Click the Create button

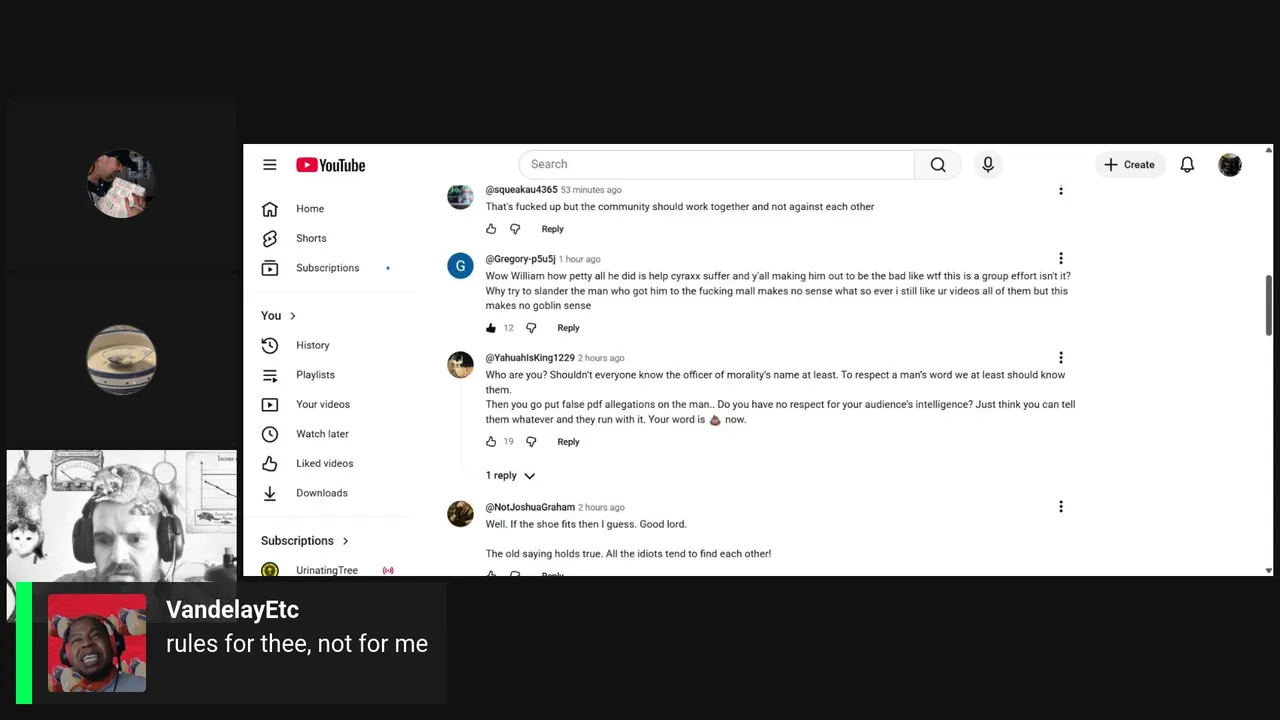click(1130, 165)
